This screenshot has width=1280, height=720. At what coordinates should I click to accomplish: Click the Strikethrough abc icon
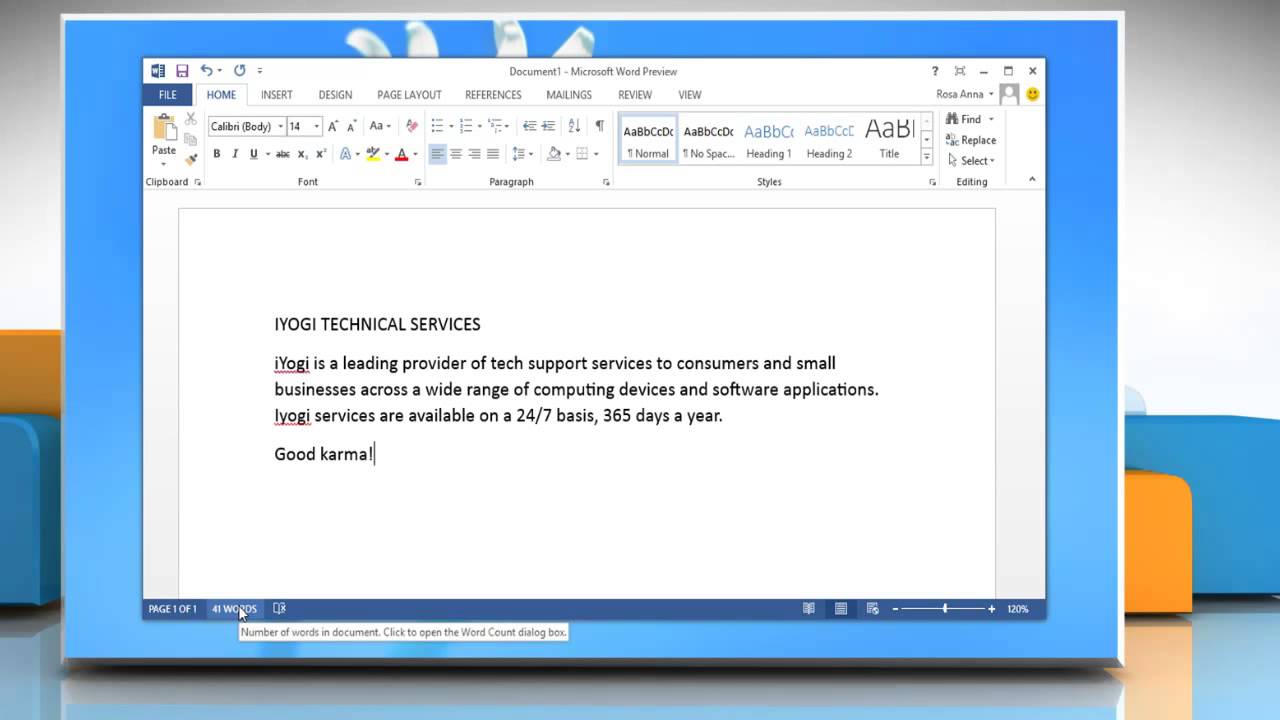tap(283, 154)
